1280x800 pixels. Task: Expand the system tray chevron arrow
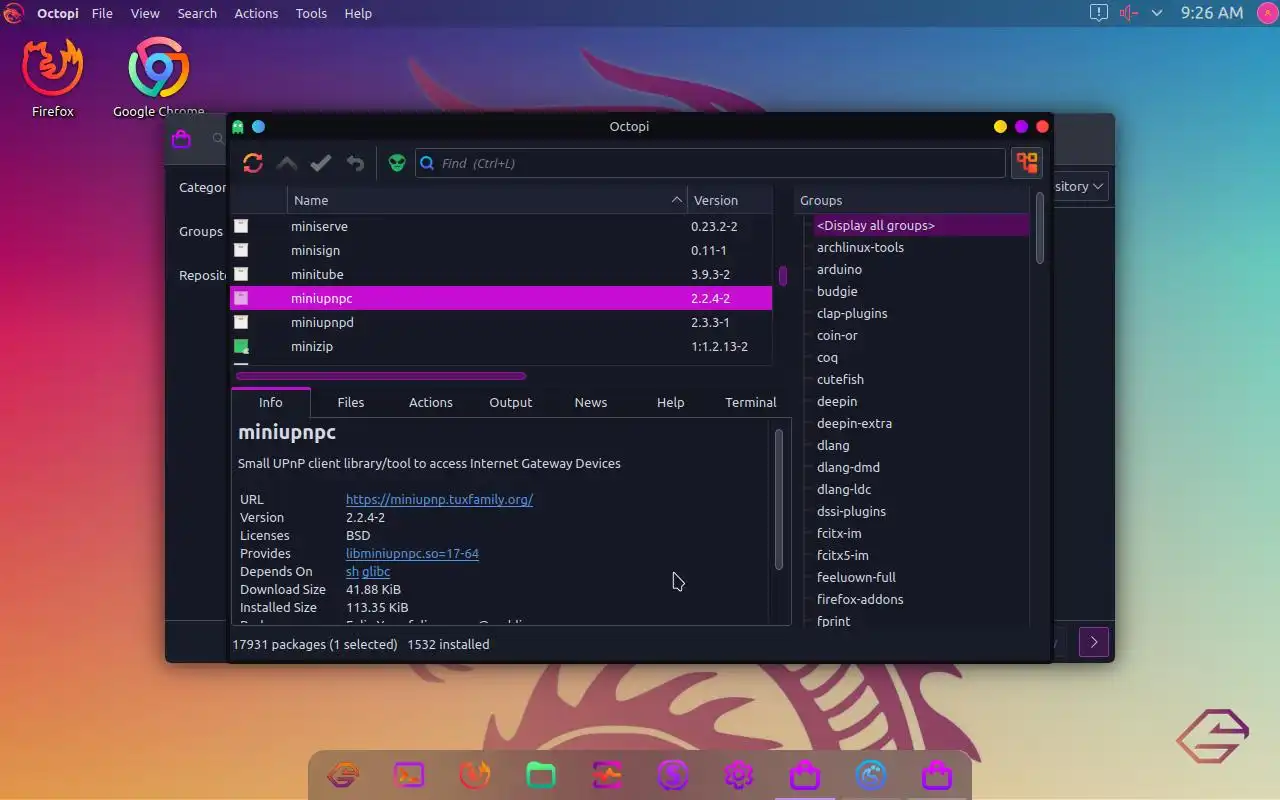click(x=1157, y=13)
